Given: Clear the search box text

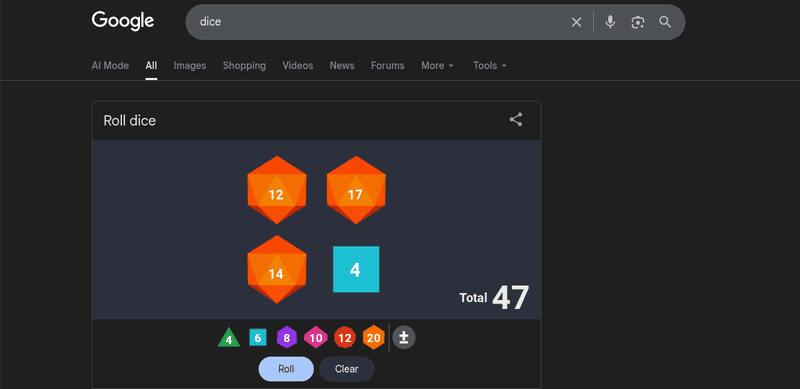Looking at the screenshot, I should pos(576,22).
